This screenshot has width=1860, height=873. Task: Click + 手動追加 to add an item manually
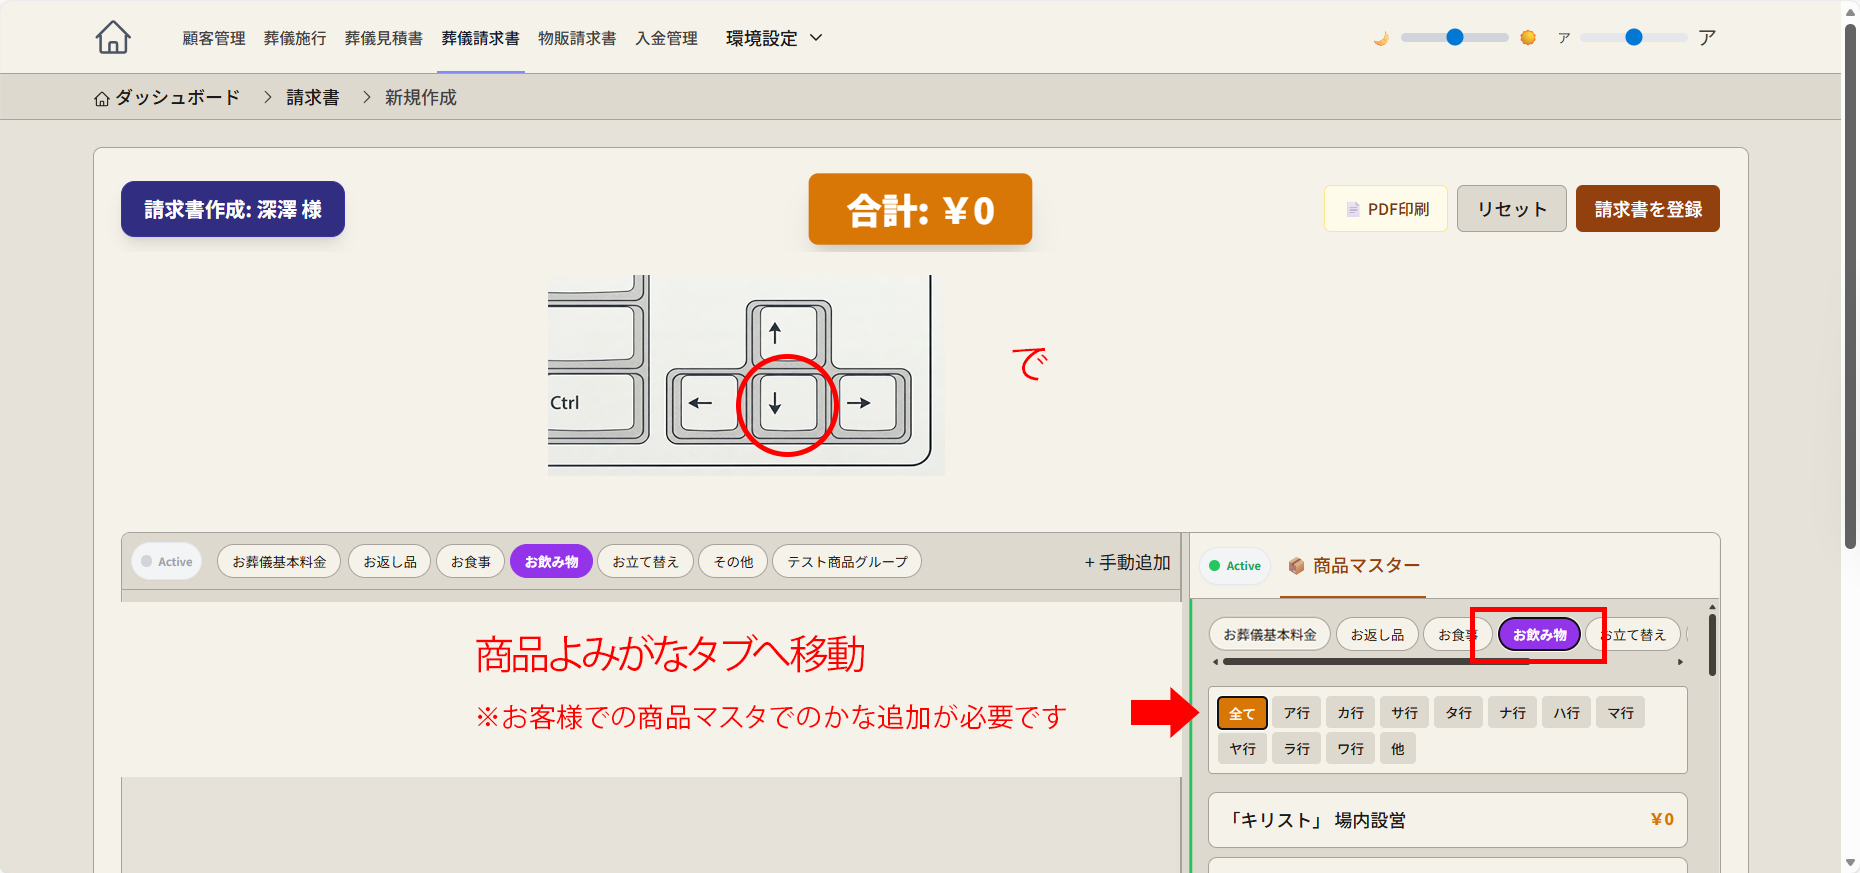point(1127,563)
